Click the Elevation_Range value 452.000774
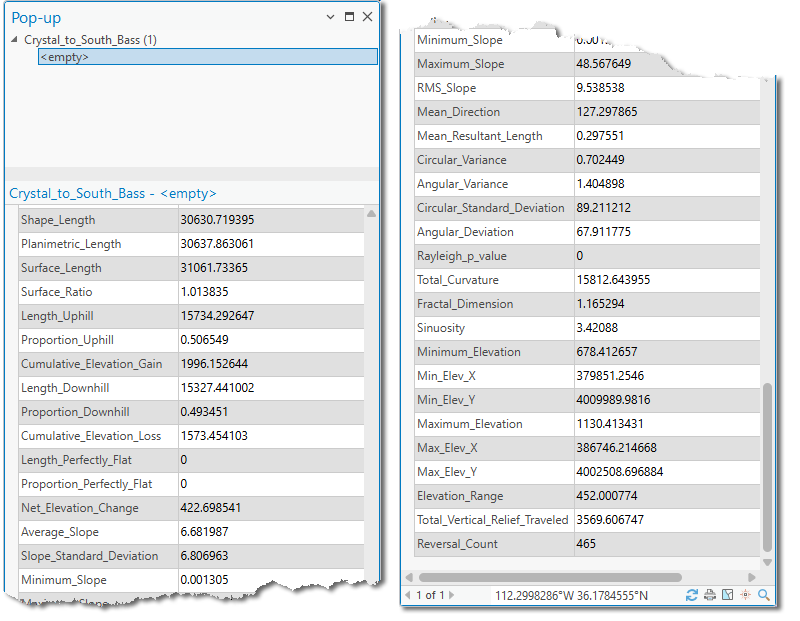 [x=607, y=495]
